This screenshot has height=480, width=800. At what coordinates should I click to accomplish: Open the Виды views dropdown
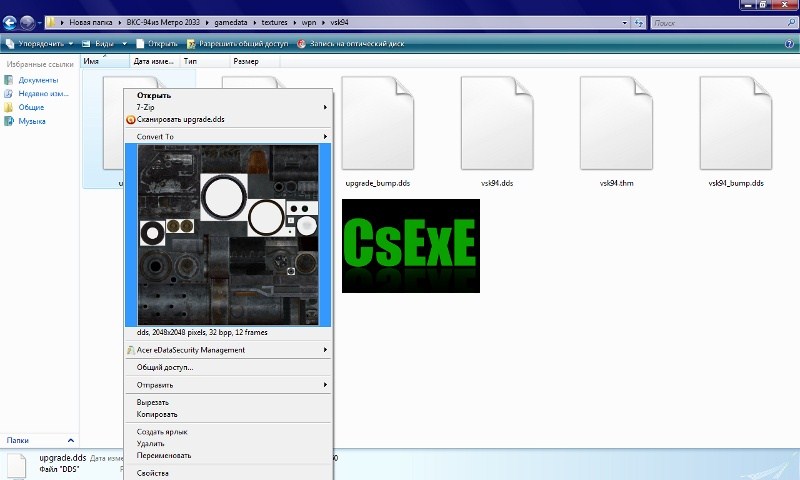pos(104,44)
